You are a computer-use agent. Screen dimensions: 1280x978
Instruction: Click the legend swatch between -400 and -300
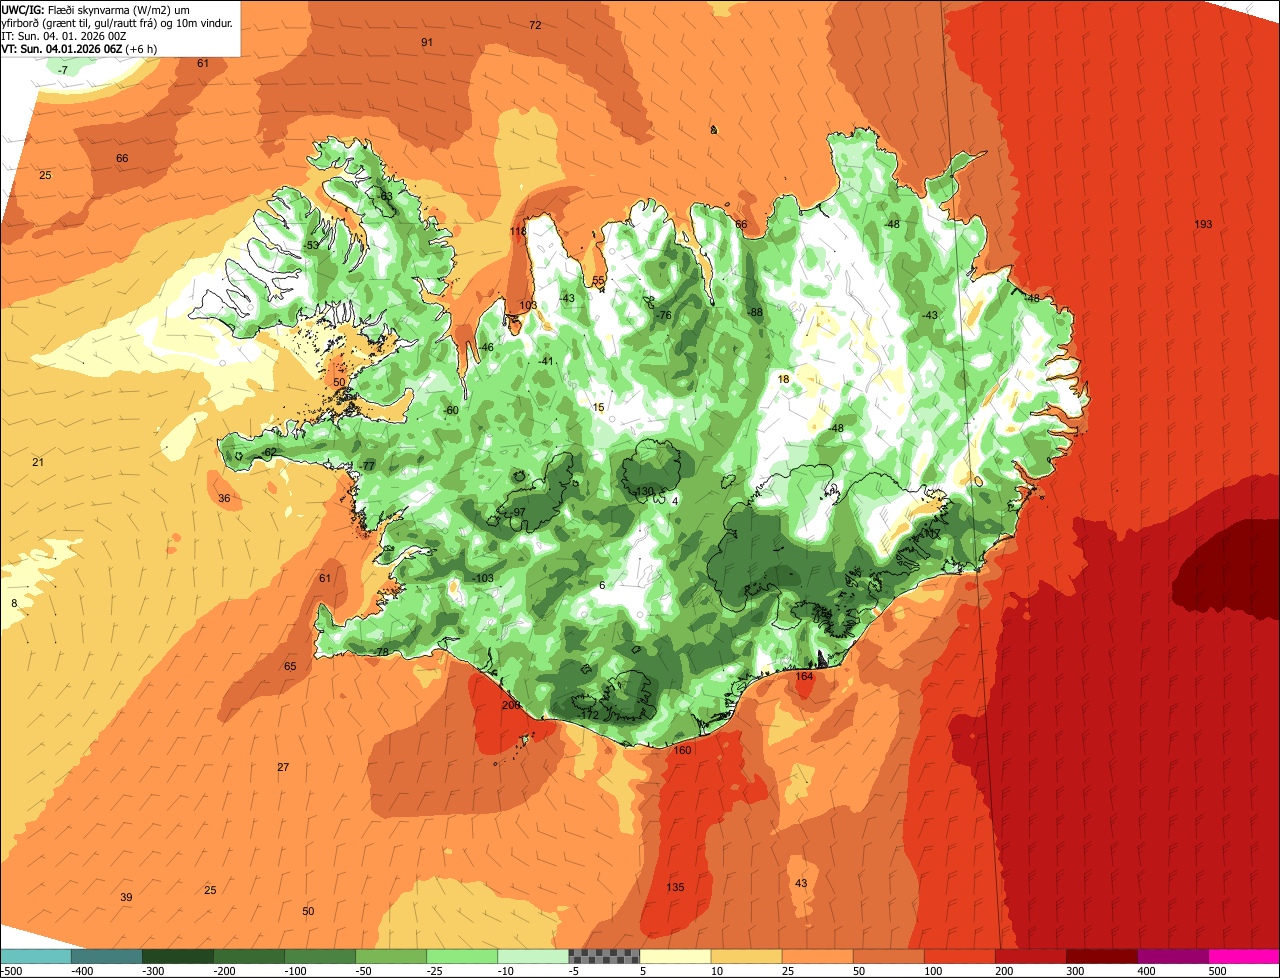click(106, 956)
